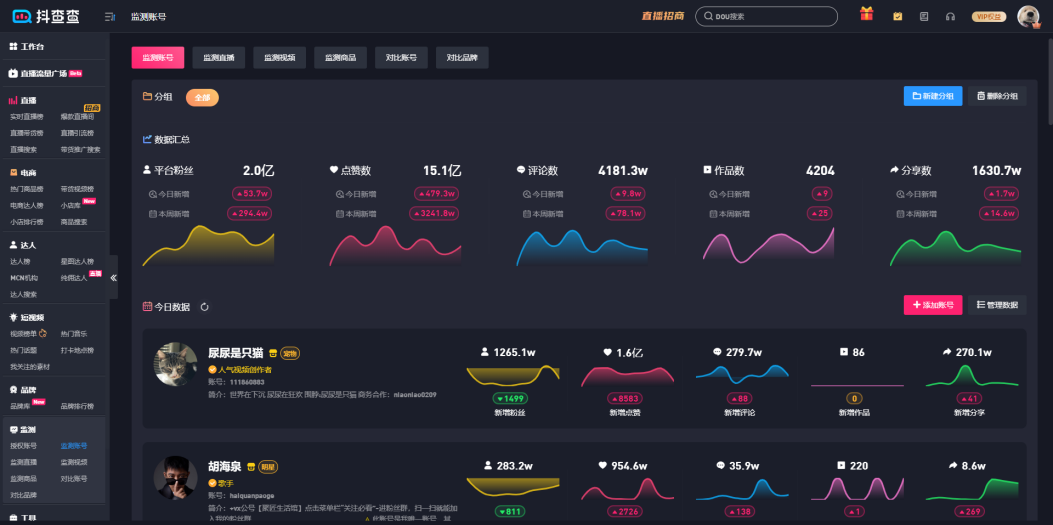This screenshot has height=525, width=1053.
Task: Open 管理数据 button
Action: click(997, 305)
